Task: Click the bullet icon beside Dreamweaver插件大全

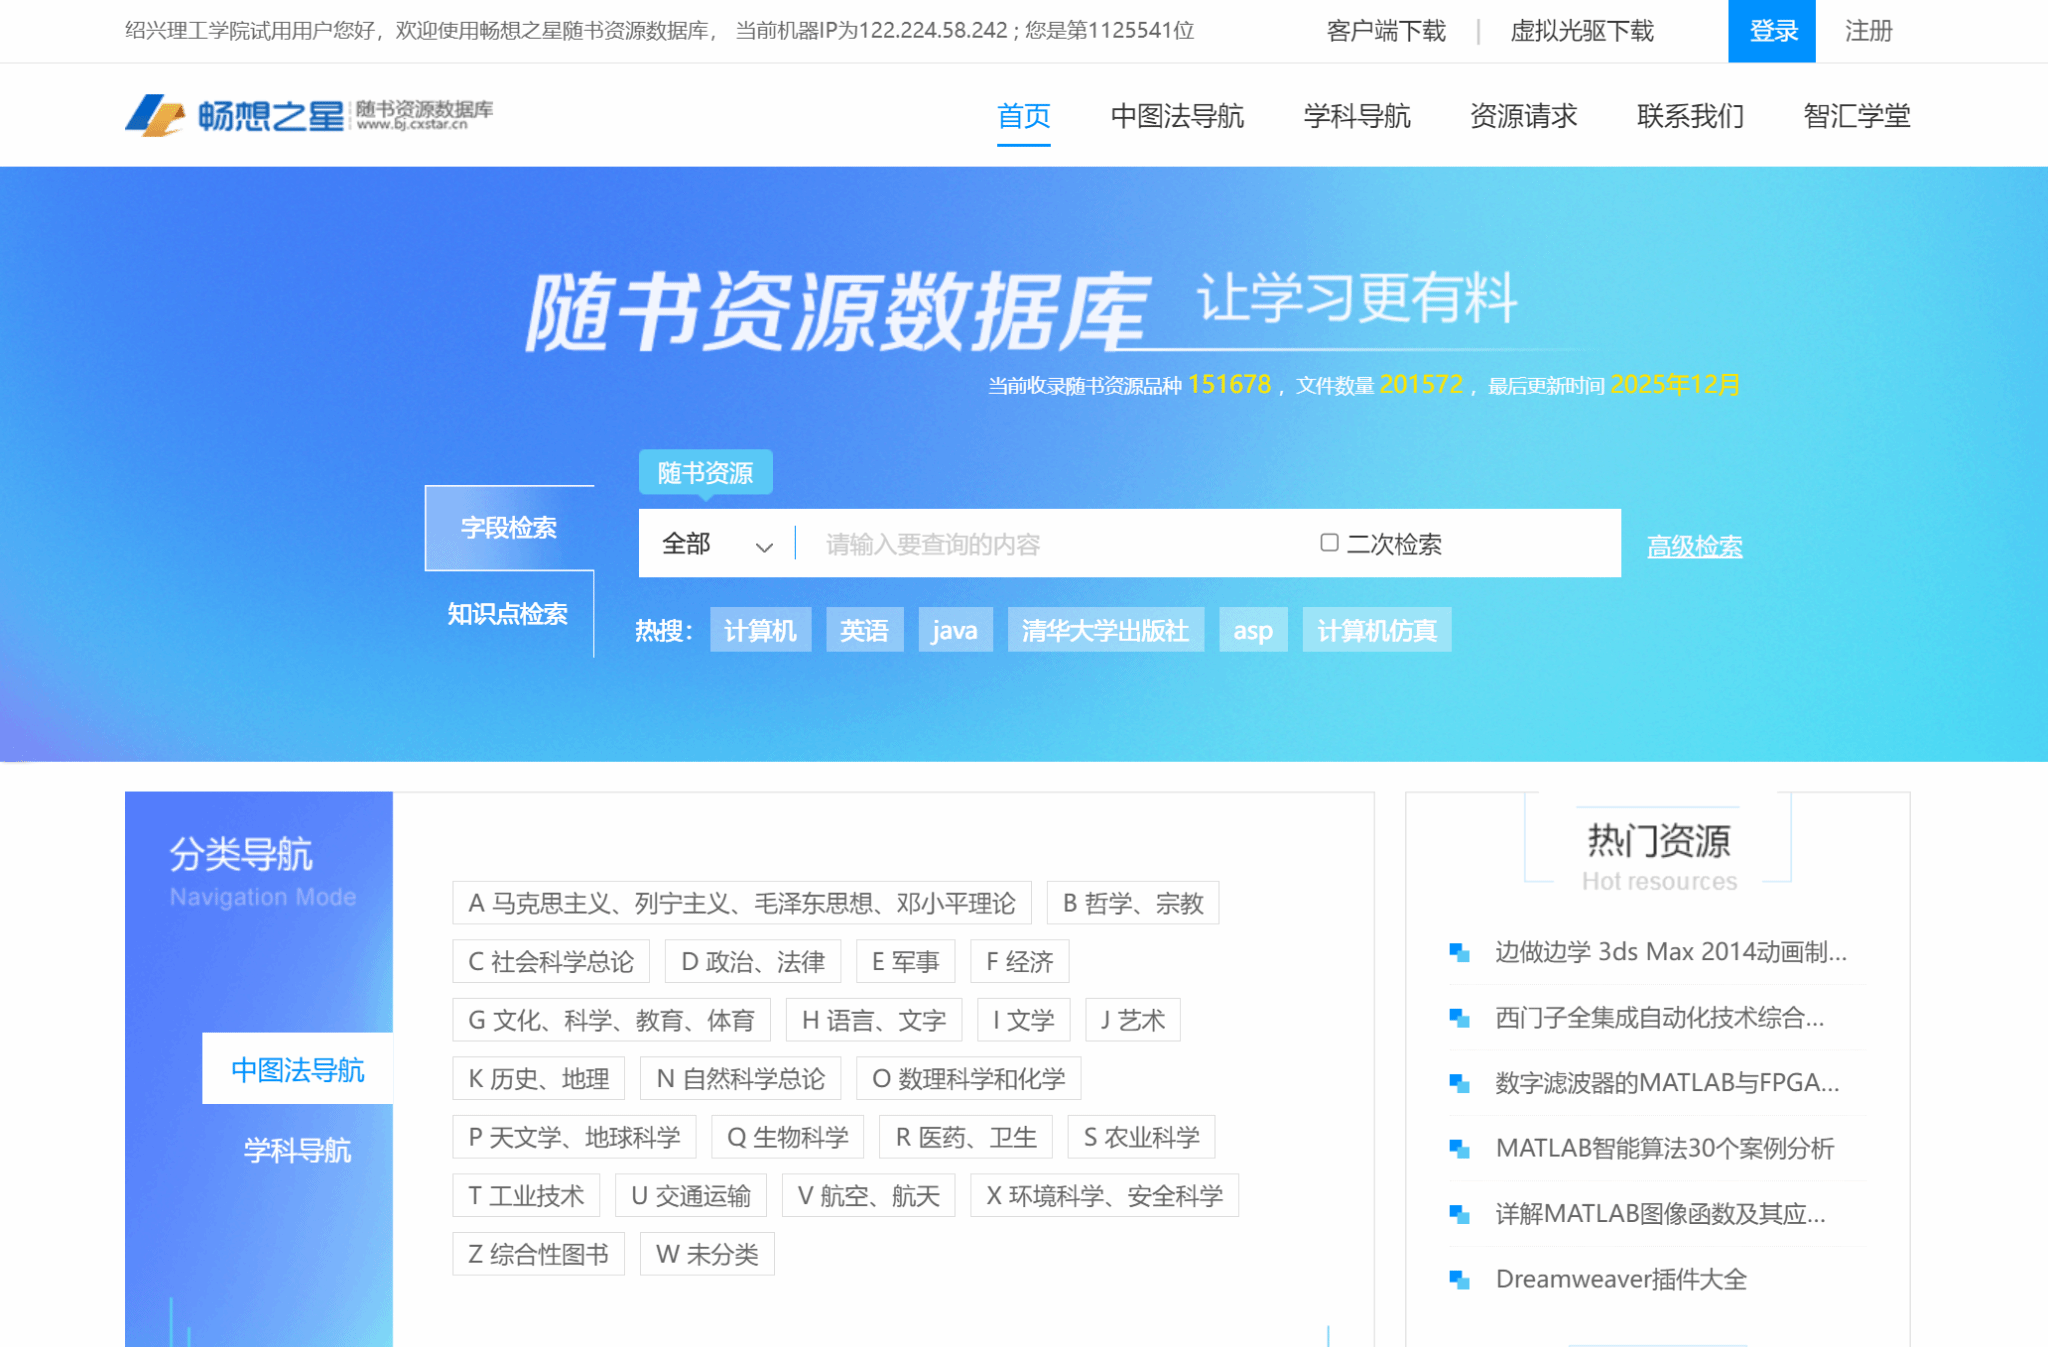Action: pyautogui.click(x=1459, y=1279)
